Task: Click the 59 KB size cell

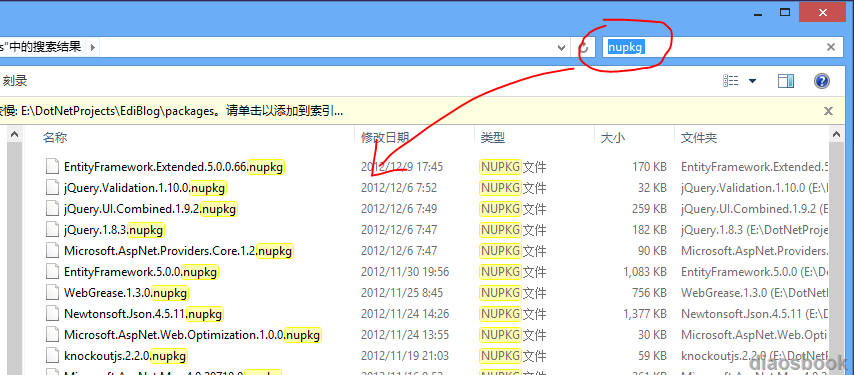Action: 652,356
